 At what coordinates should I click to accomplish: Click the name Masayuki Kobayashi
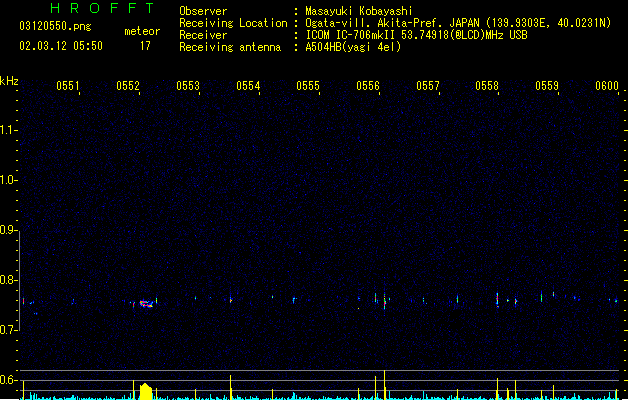pos(359,11)
